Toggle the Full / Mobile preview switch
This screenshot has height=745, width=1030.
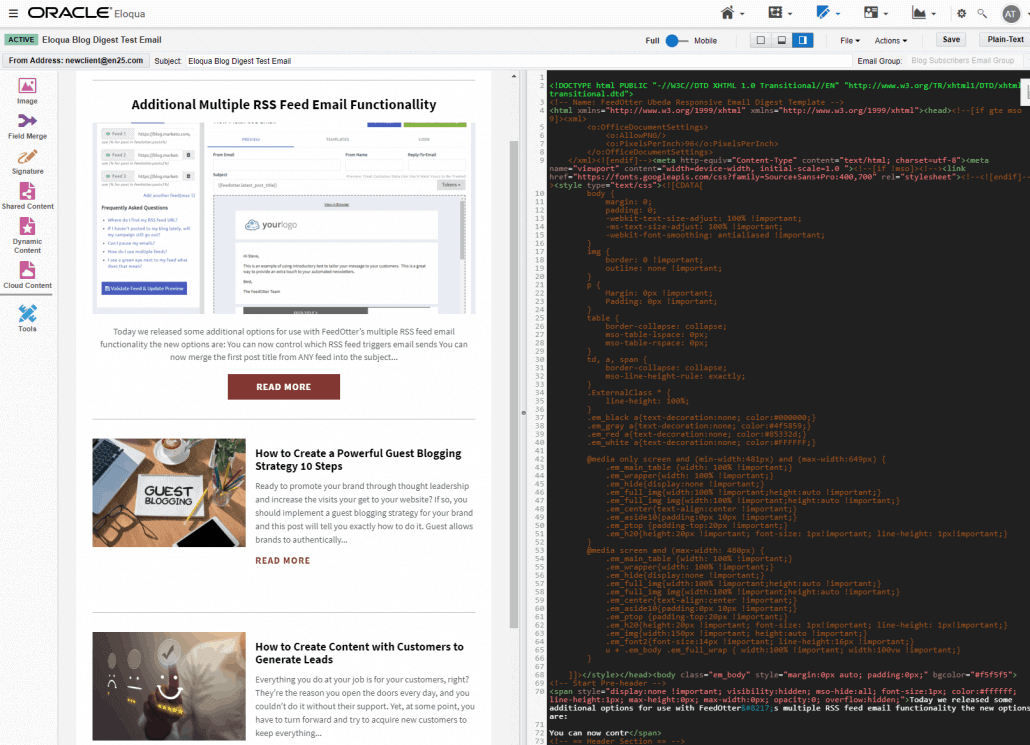pyautogui.click(x=677, y=41)
